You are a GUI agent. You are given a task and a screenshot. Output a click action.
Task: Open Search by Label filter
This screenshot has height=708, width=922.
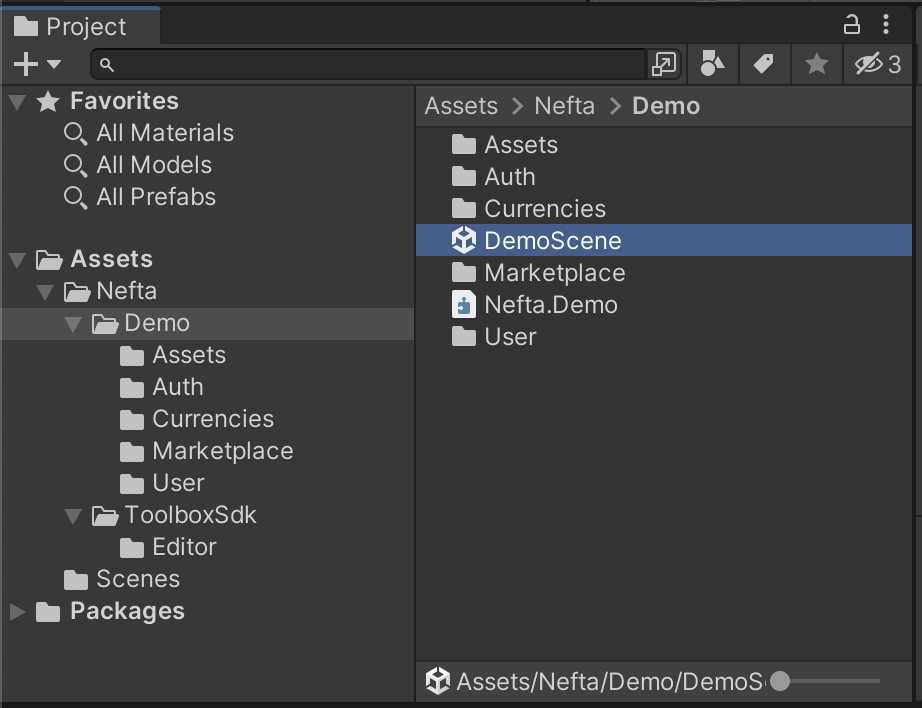764,64
